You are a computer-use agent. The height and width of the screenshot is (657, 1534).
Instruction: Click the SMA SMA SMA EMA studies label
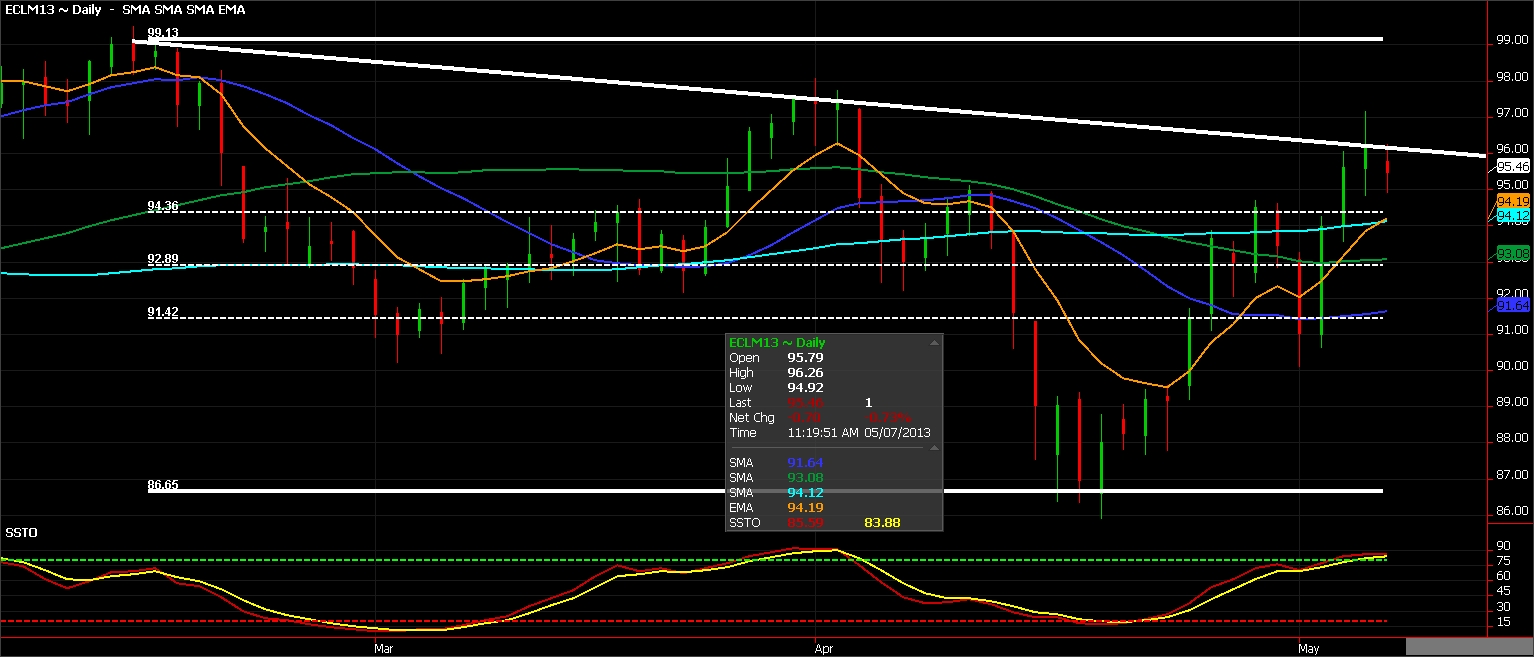[184, 9]
